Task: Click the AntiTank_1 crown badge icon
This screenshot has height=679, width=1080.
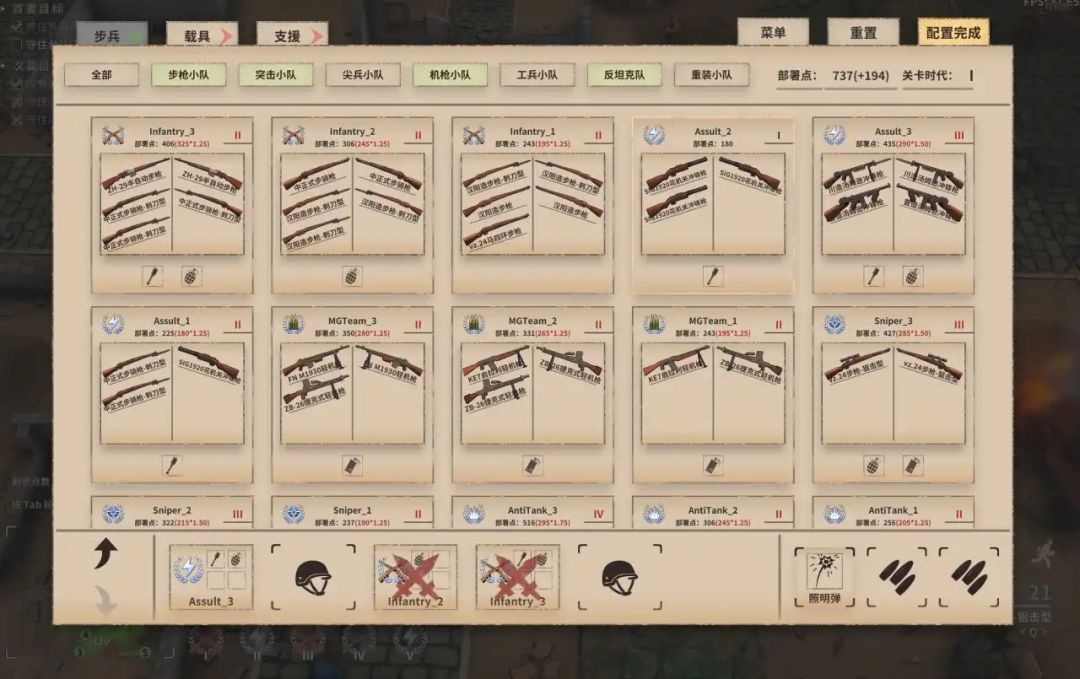Action: (835, 514)
